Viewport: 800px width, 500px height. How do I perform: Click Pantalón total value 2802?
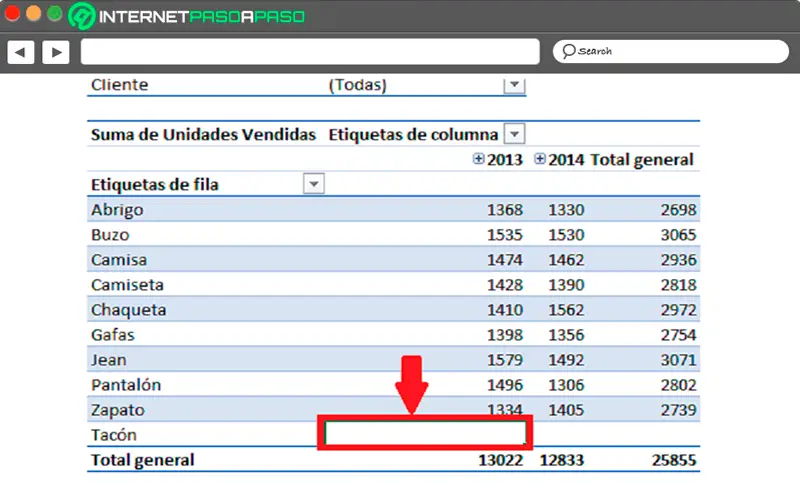678,385
